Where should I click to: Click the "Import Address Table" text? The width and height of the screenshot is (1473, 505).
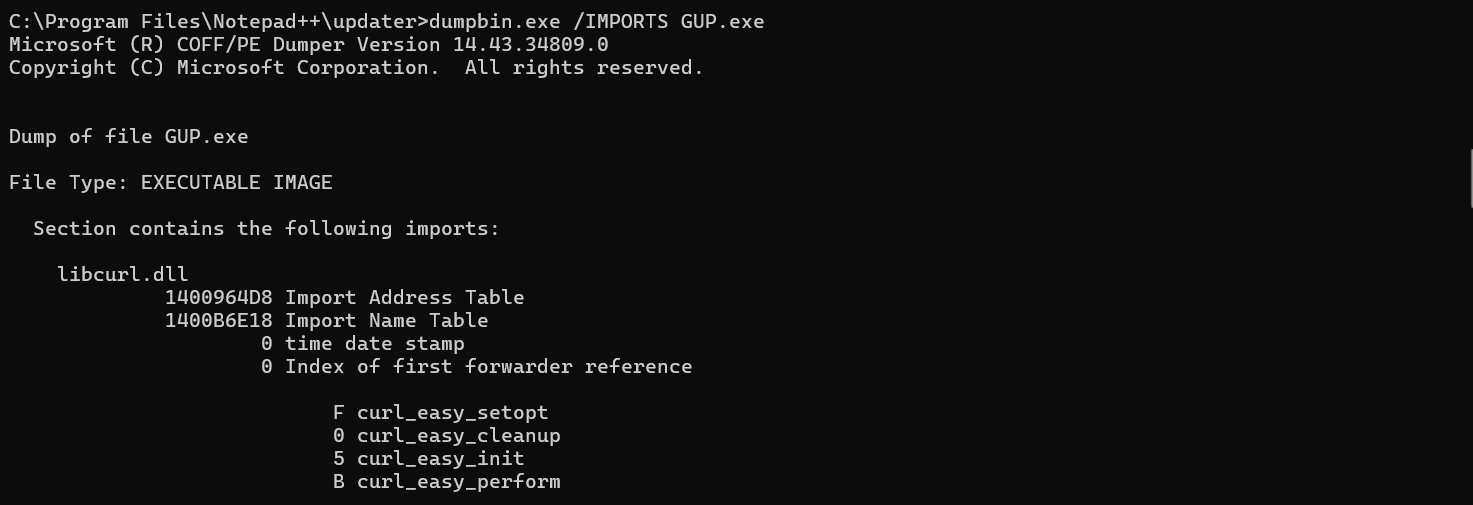pyautogui.click(x=404, y=297)
